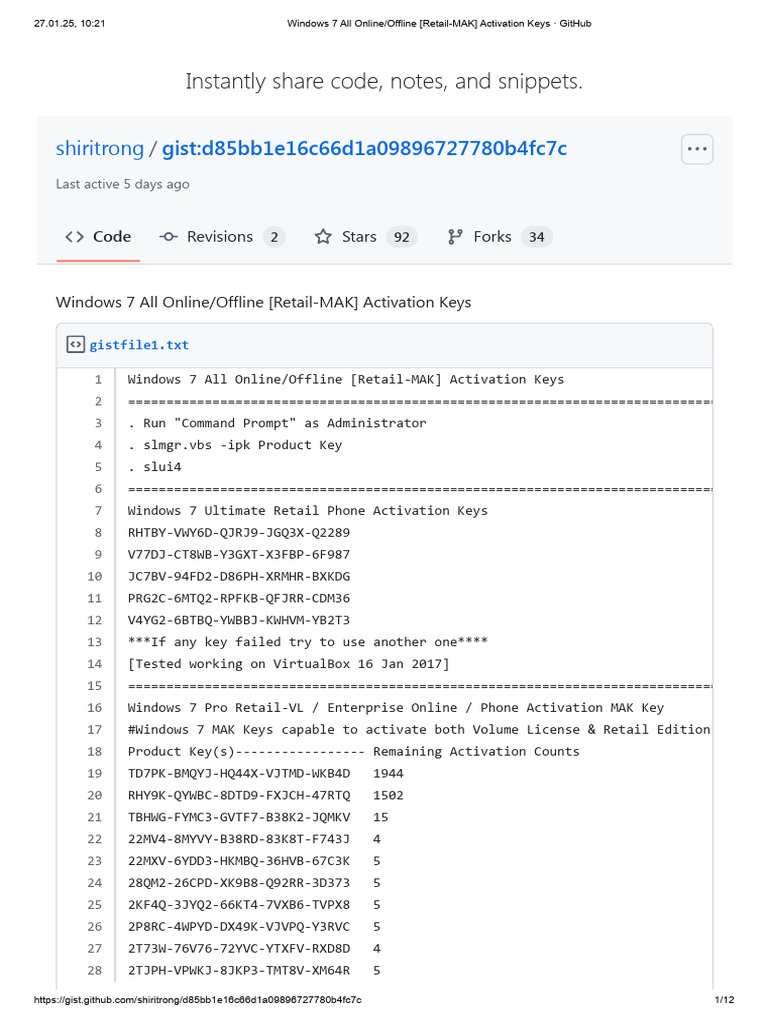Click the Revisions commit icon
Screen dimensions: 768x1024
(x=168, y=237)
